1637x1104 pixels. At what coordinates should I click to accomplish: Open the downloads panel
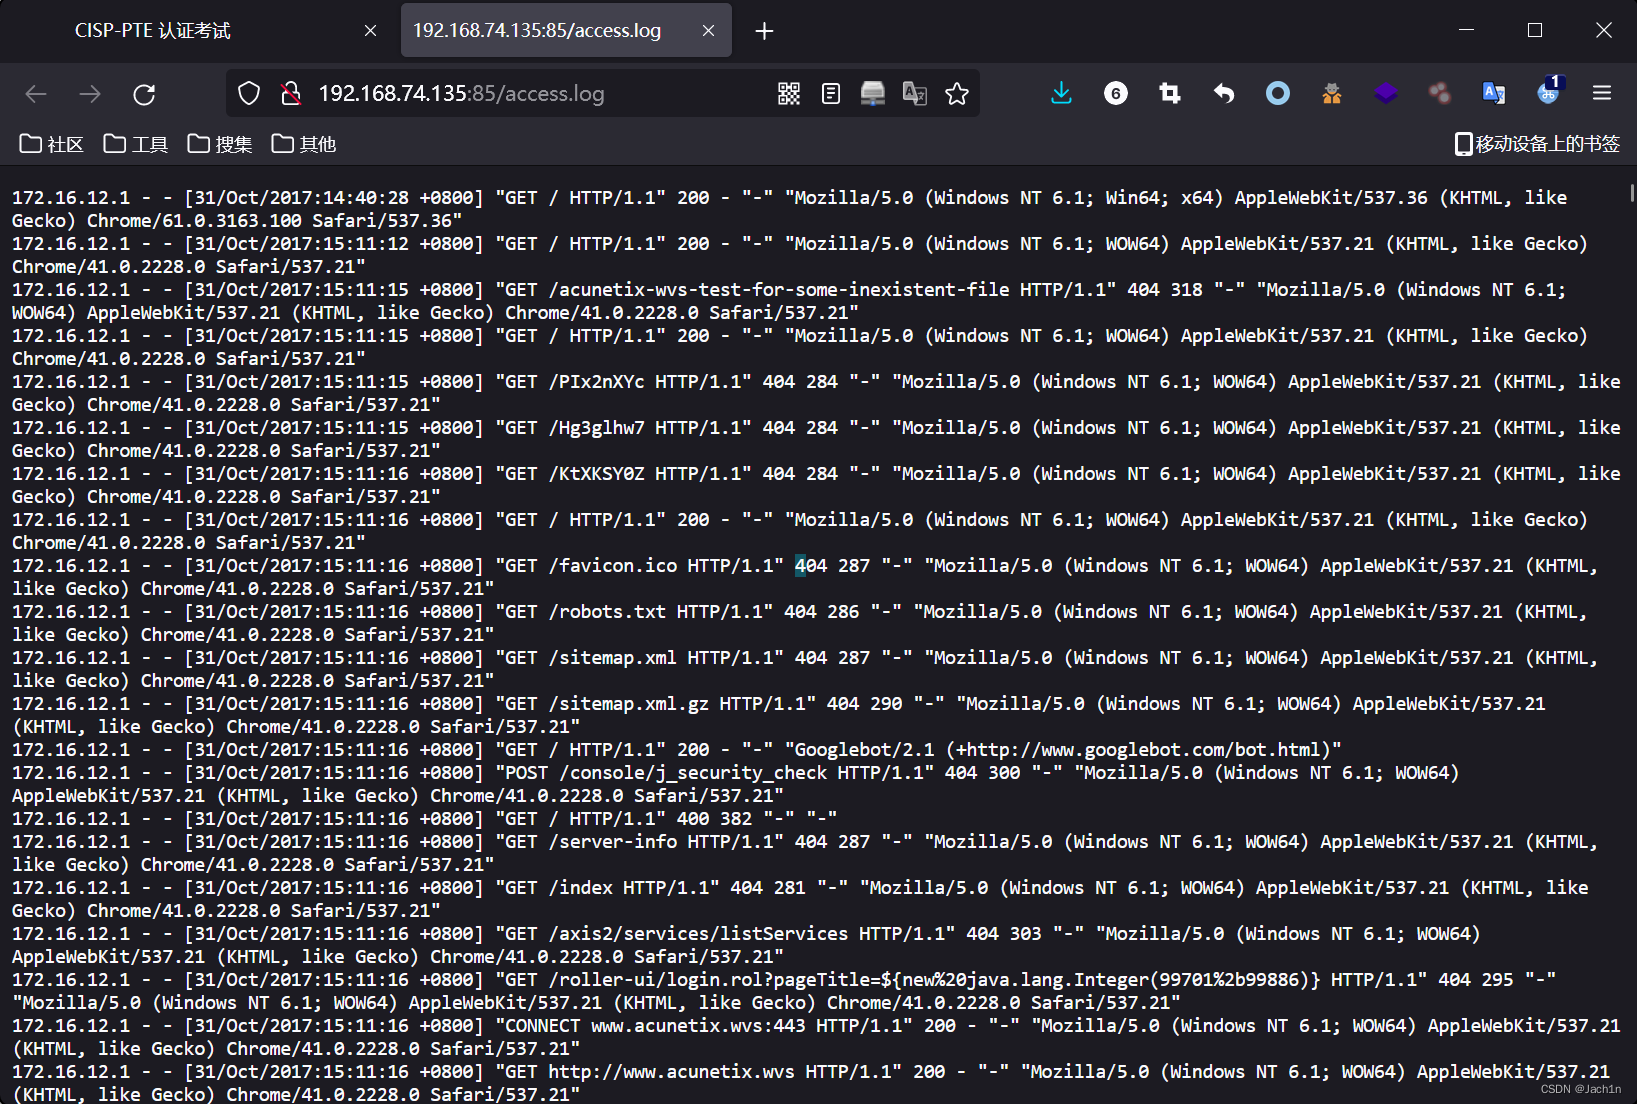point(1062,94)
